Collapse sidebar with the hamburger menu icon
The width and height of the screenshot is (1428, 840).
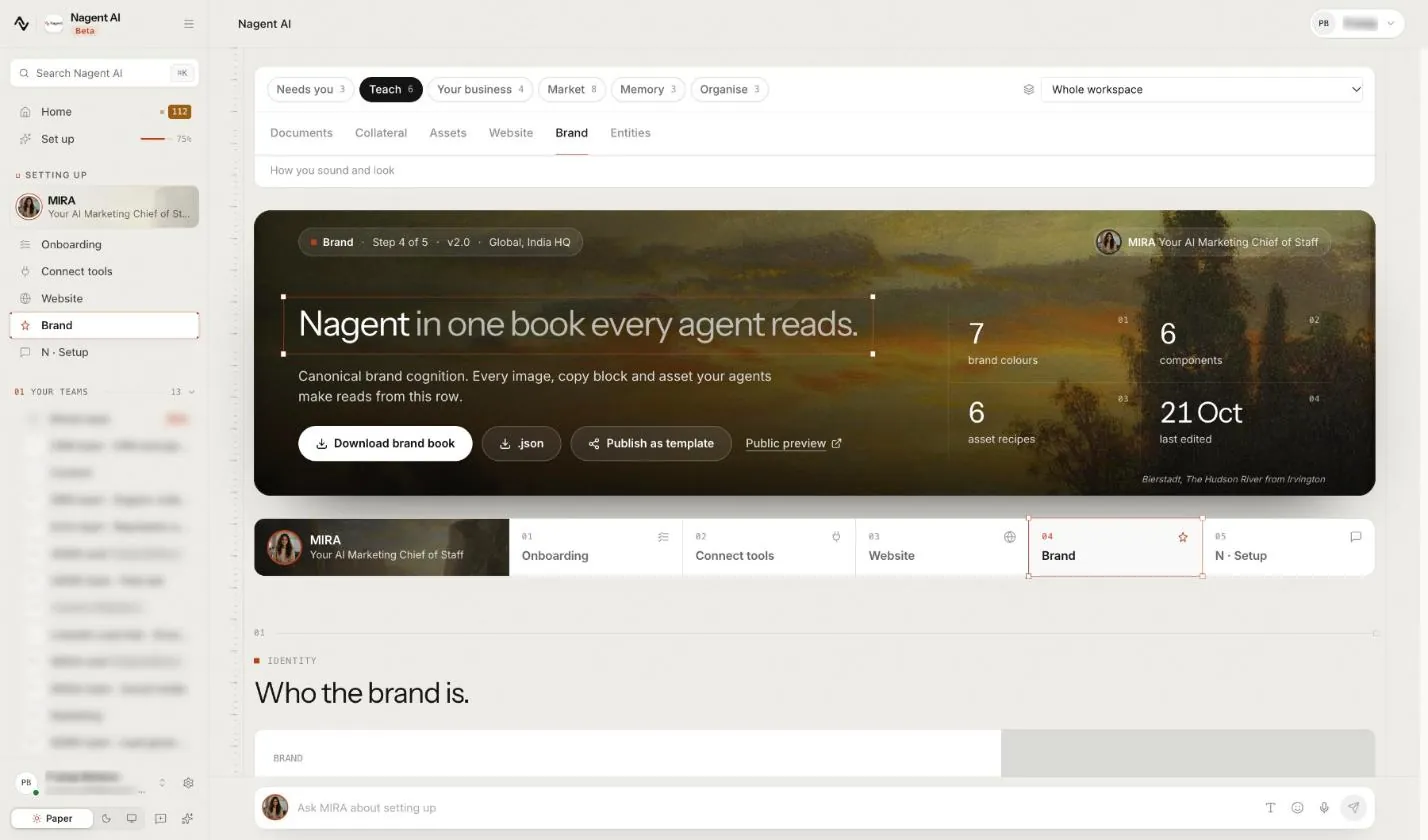click(189, 24)
